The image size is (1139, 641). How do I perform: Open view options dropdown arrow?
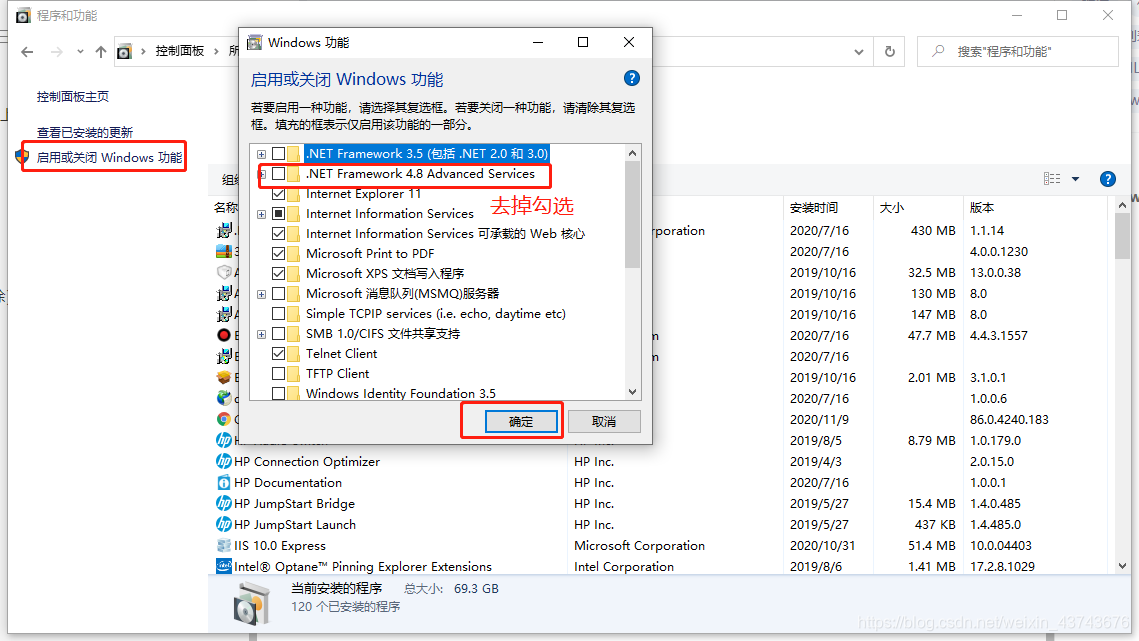tap(1076, 179)
